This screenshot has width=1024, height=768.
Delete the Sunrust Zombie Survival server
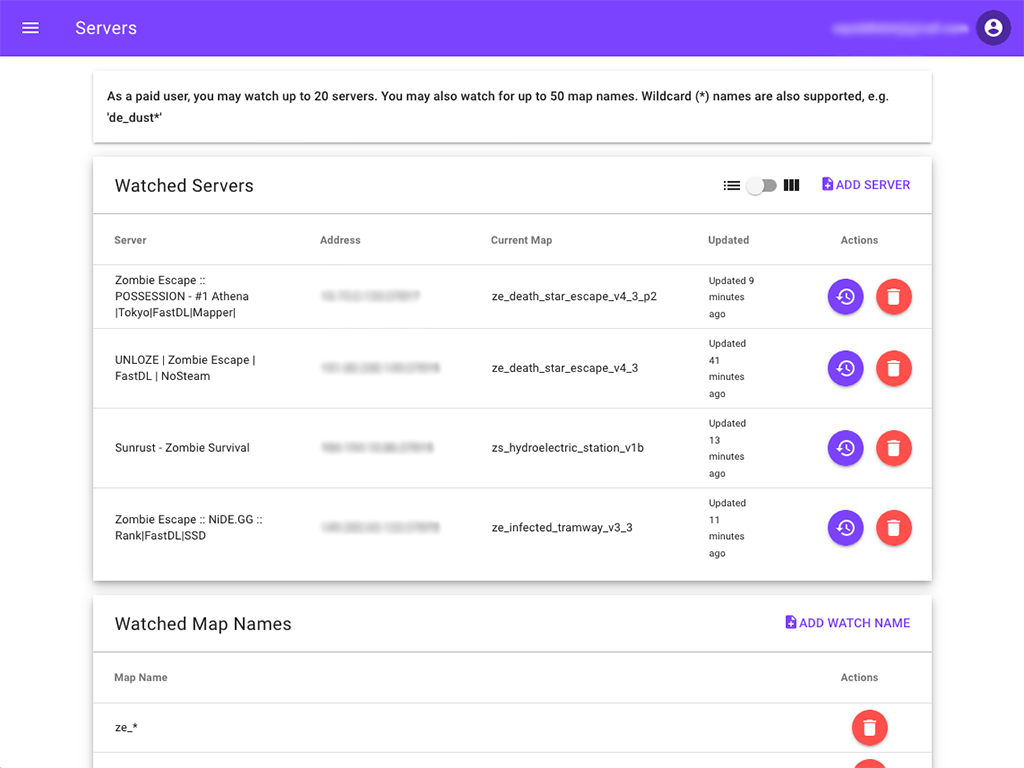click(x=893, y=448)
